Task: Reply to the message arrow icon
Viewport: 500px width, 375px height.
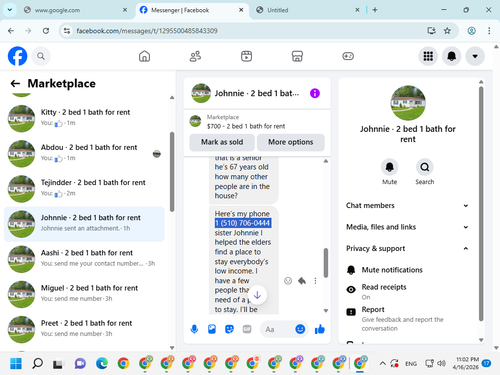Action: pos(302,281)
